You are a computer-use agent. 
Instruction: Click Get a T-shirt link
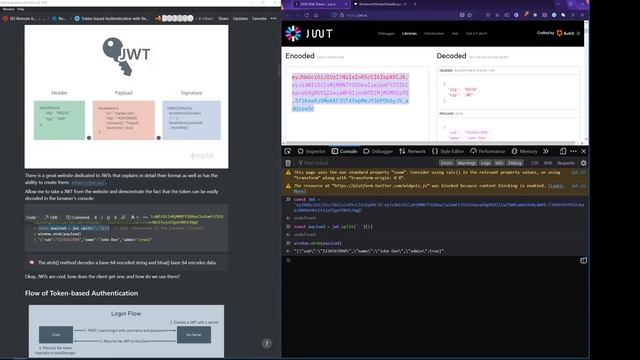[x=476, y=33]
